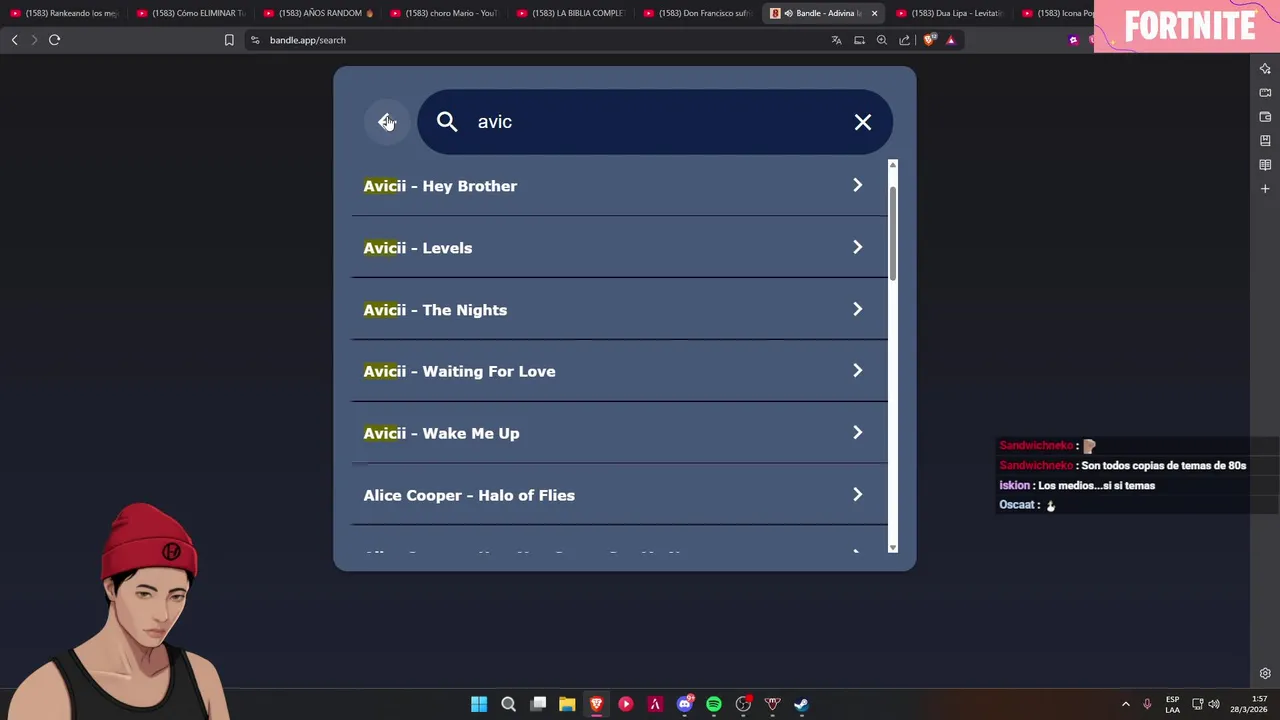The image size is (1280, 720).
Task: Open Brave Wallet icon in sidebar
Action: tap(1265, 117)
